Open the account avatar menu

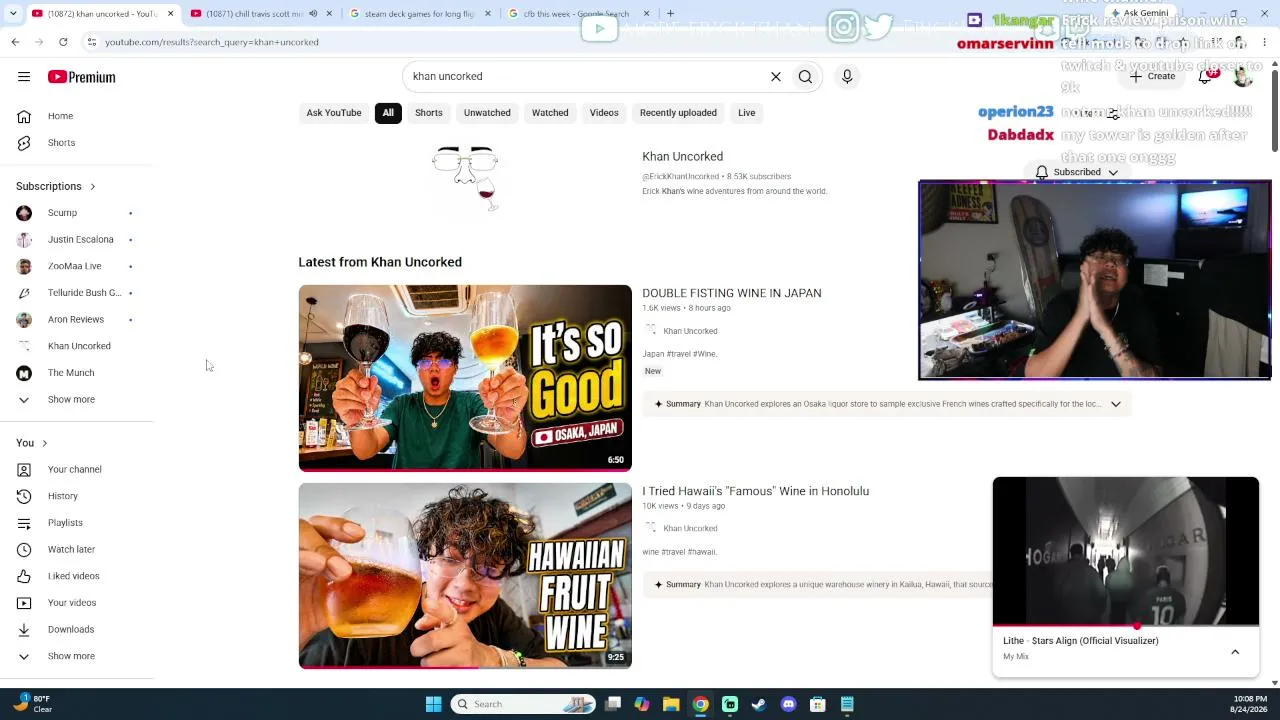tap(1243, 76)
